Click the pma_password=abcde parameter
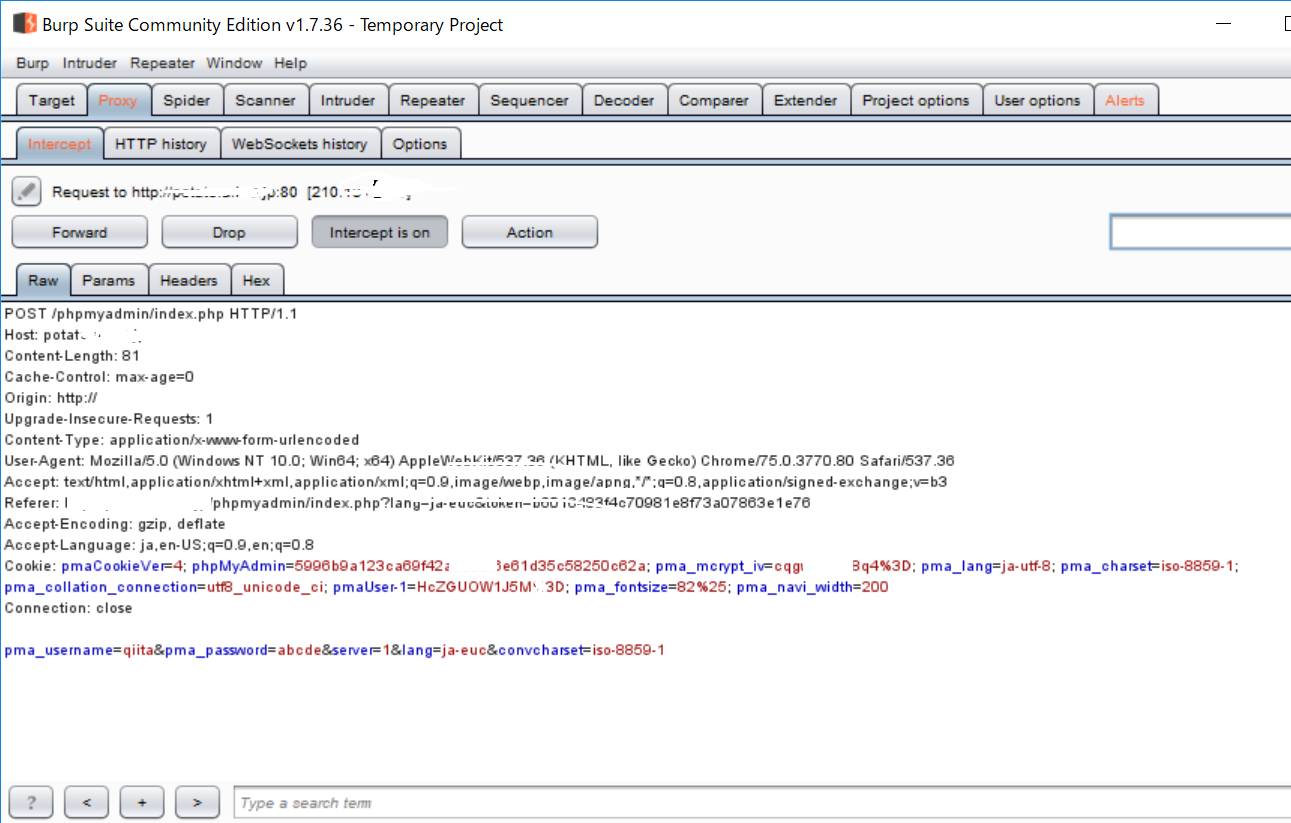The height and width of the screenshot is (823, 1291). click(x=242, y=650)
